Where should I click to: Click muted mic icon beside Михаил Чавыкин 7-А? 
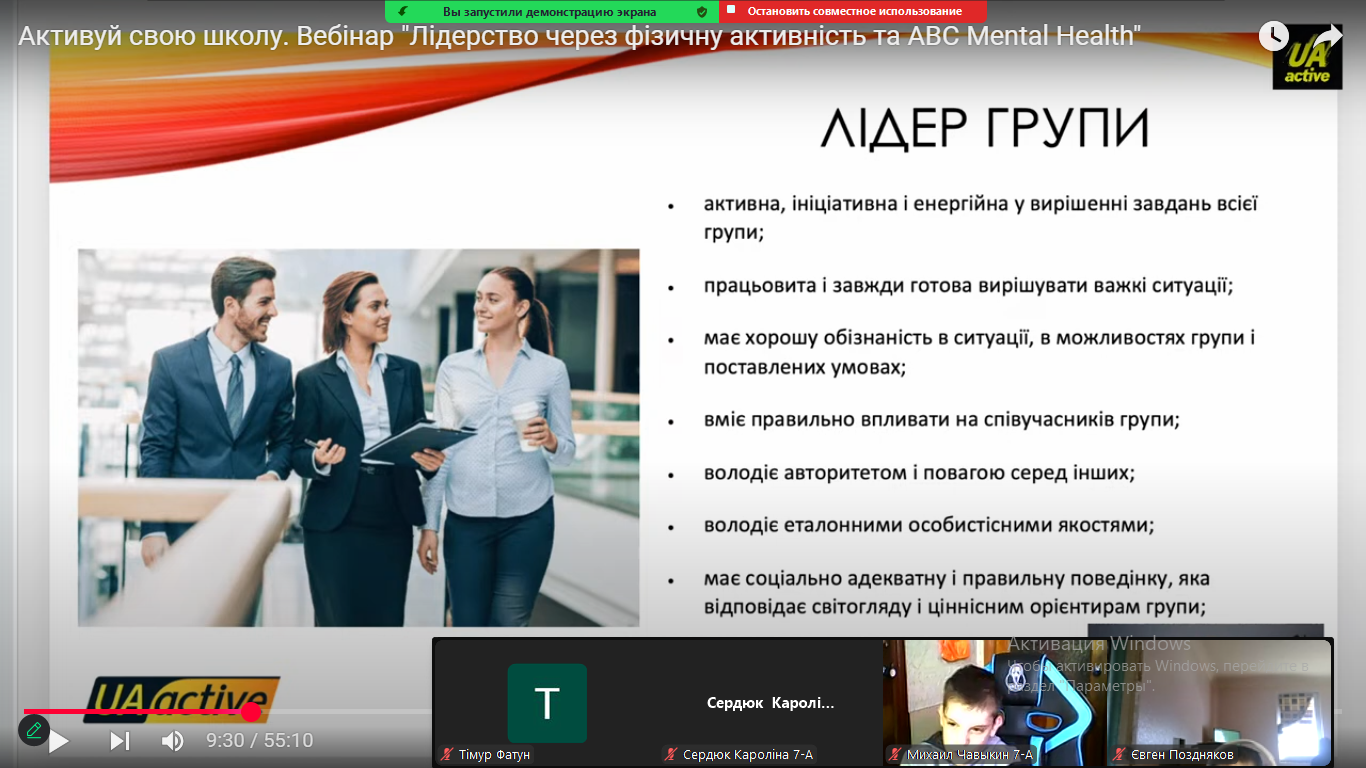coord(895,754)
